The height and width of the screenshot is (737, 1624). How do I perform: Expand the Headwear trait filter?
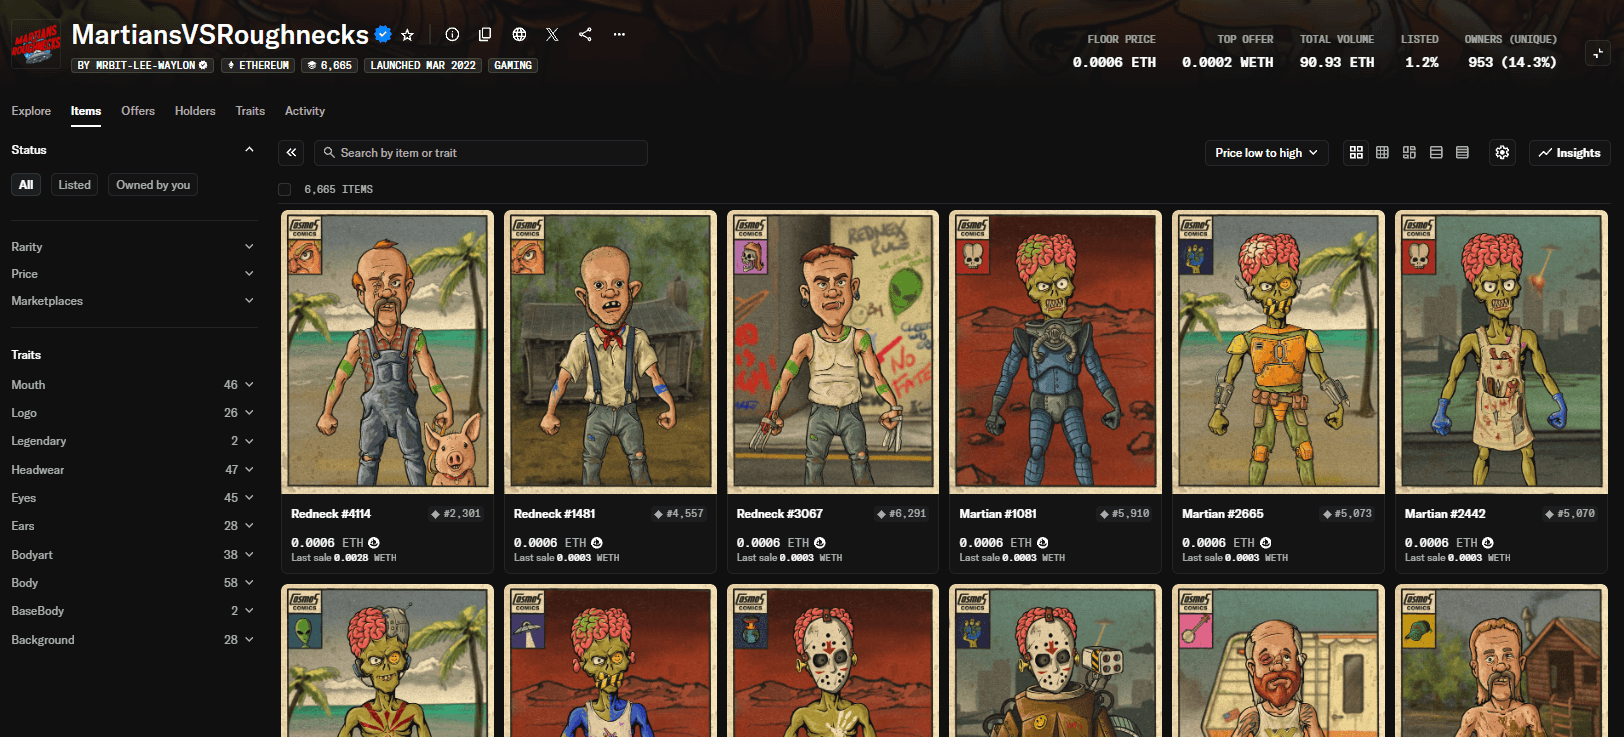point(132,470)
